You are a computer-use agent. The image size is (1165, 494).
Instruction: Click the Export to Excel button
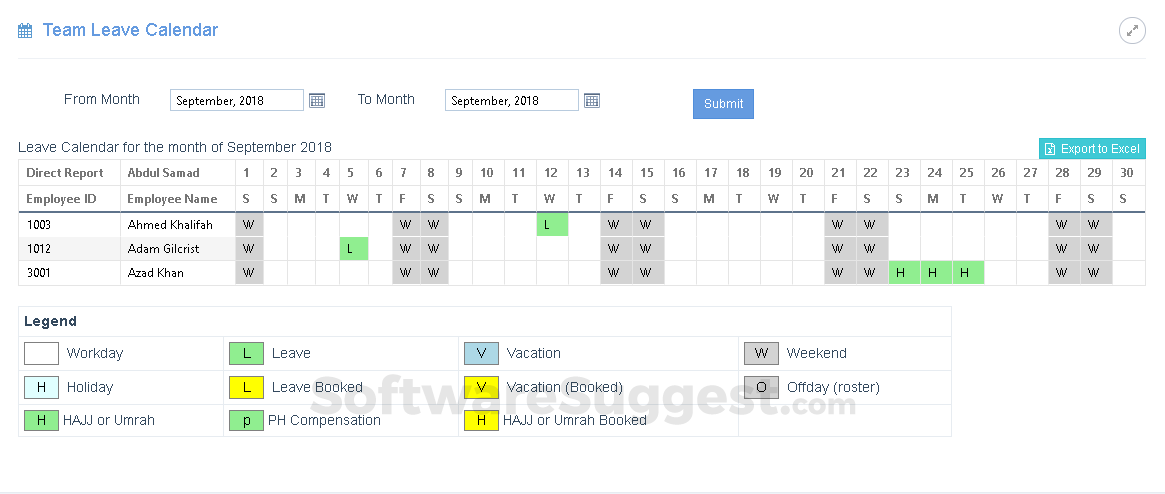point(1092,149)
